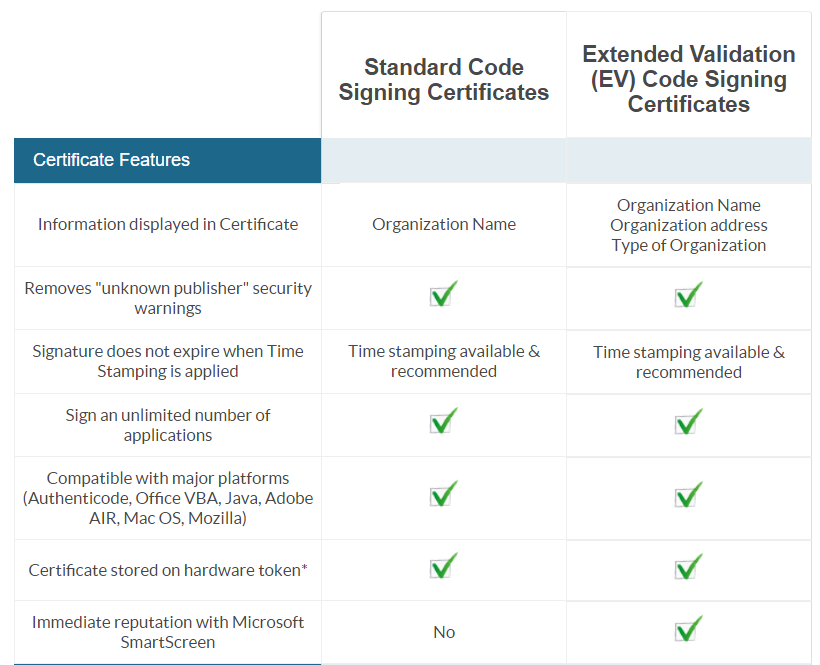
Task: Click EV checkmark for Microsoft SmartScreen reputation
Action: 688,629
